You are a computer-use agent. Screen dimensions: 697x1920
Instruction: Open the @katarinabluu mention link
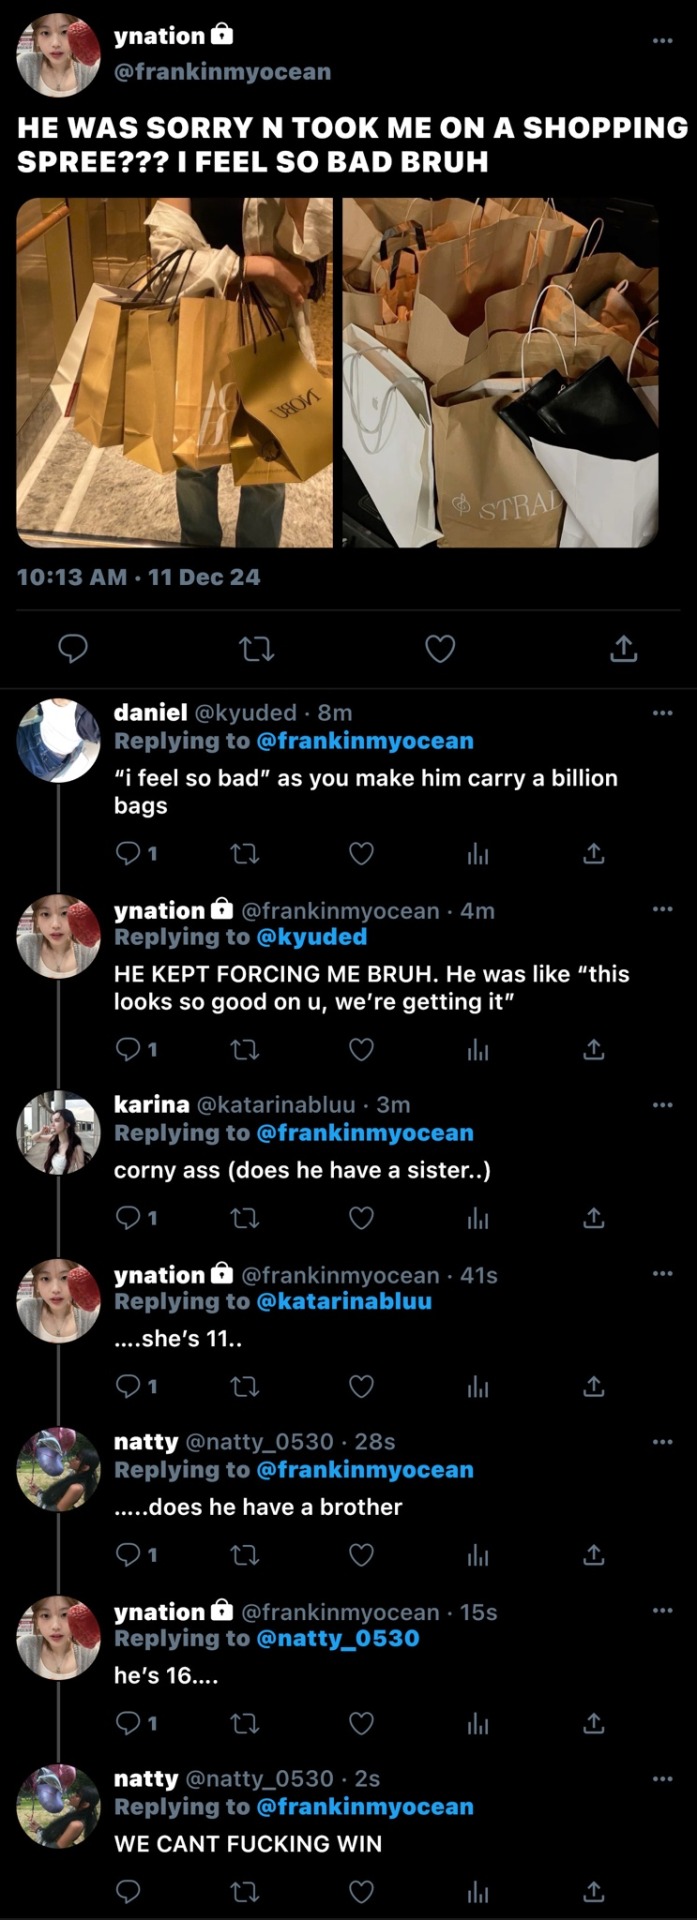[344, 1302]
